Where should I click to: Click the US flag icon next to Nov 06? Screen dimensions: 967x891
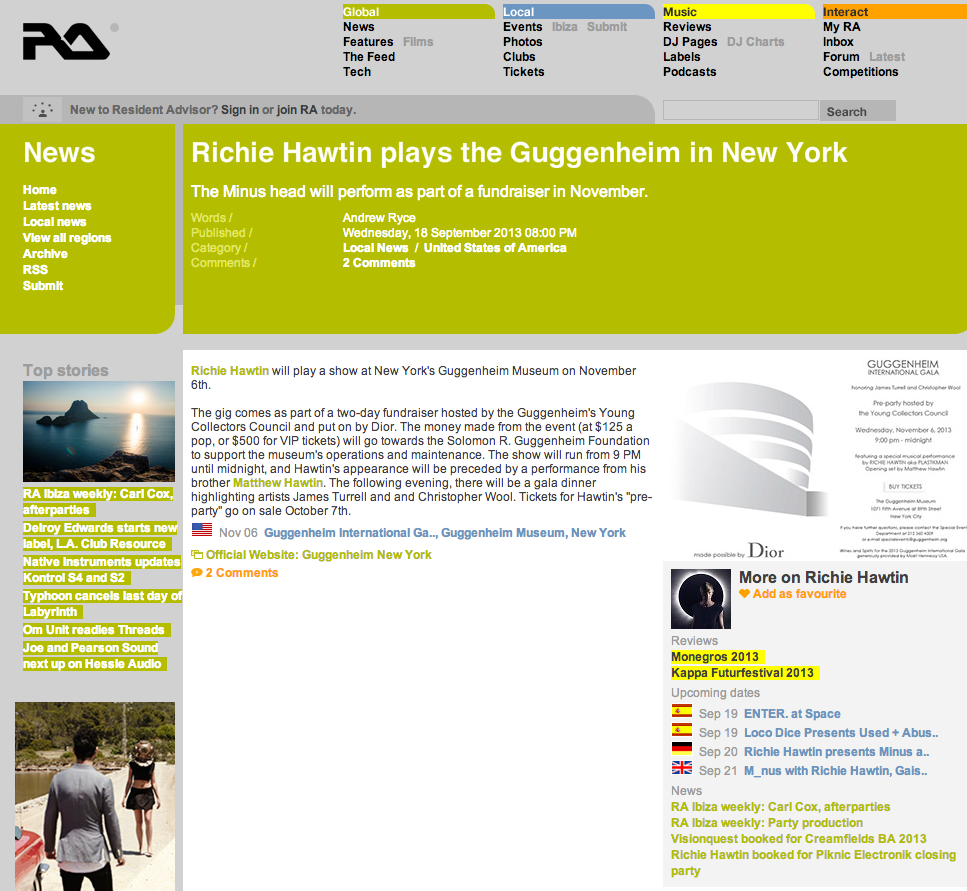tap(202, 530)
